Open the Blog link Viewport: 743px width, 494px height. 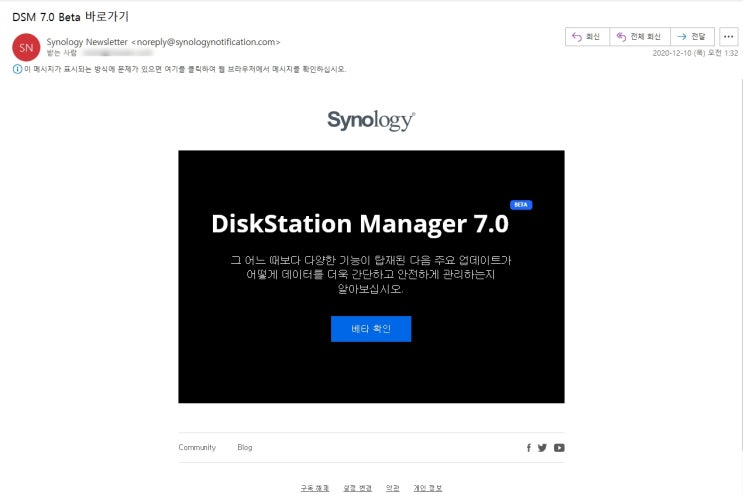coord(245,447)
